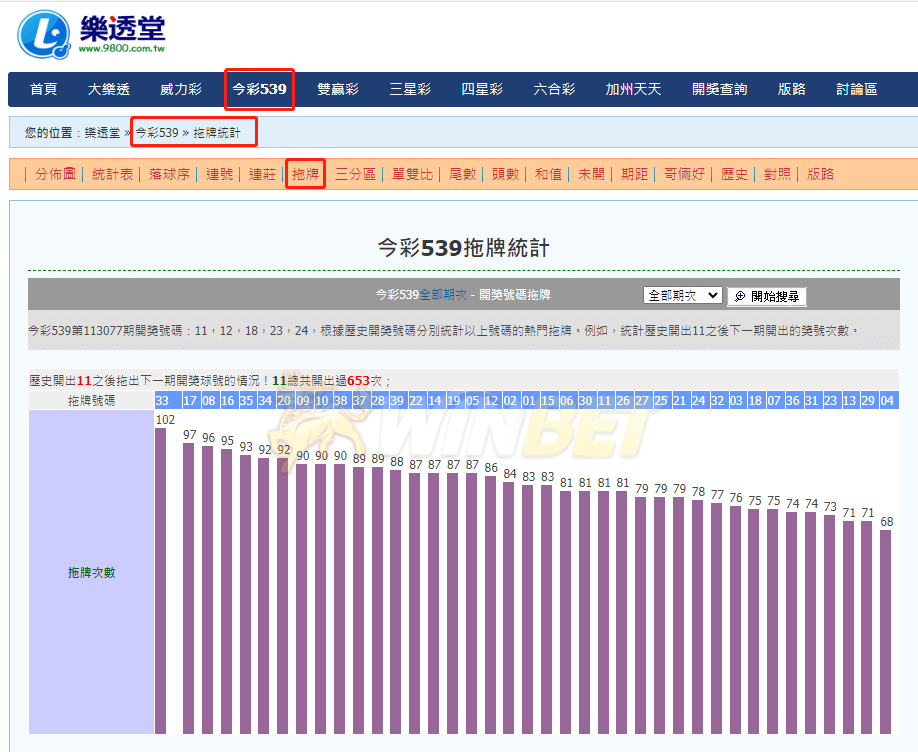
Task: Open the 歷史 sub-tab
Action: click(x=734, y=174)
